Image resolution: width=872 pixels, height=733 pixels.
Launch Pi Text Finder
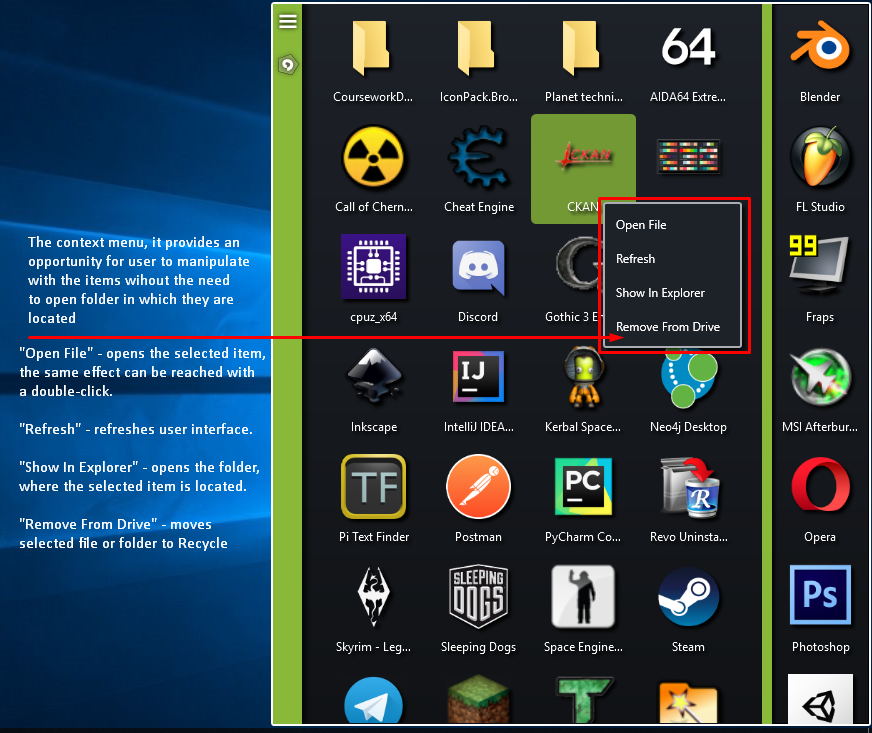tap(373, 486)
